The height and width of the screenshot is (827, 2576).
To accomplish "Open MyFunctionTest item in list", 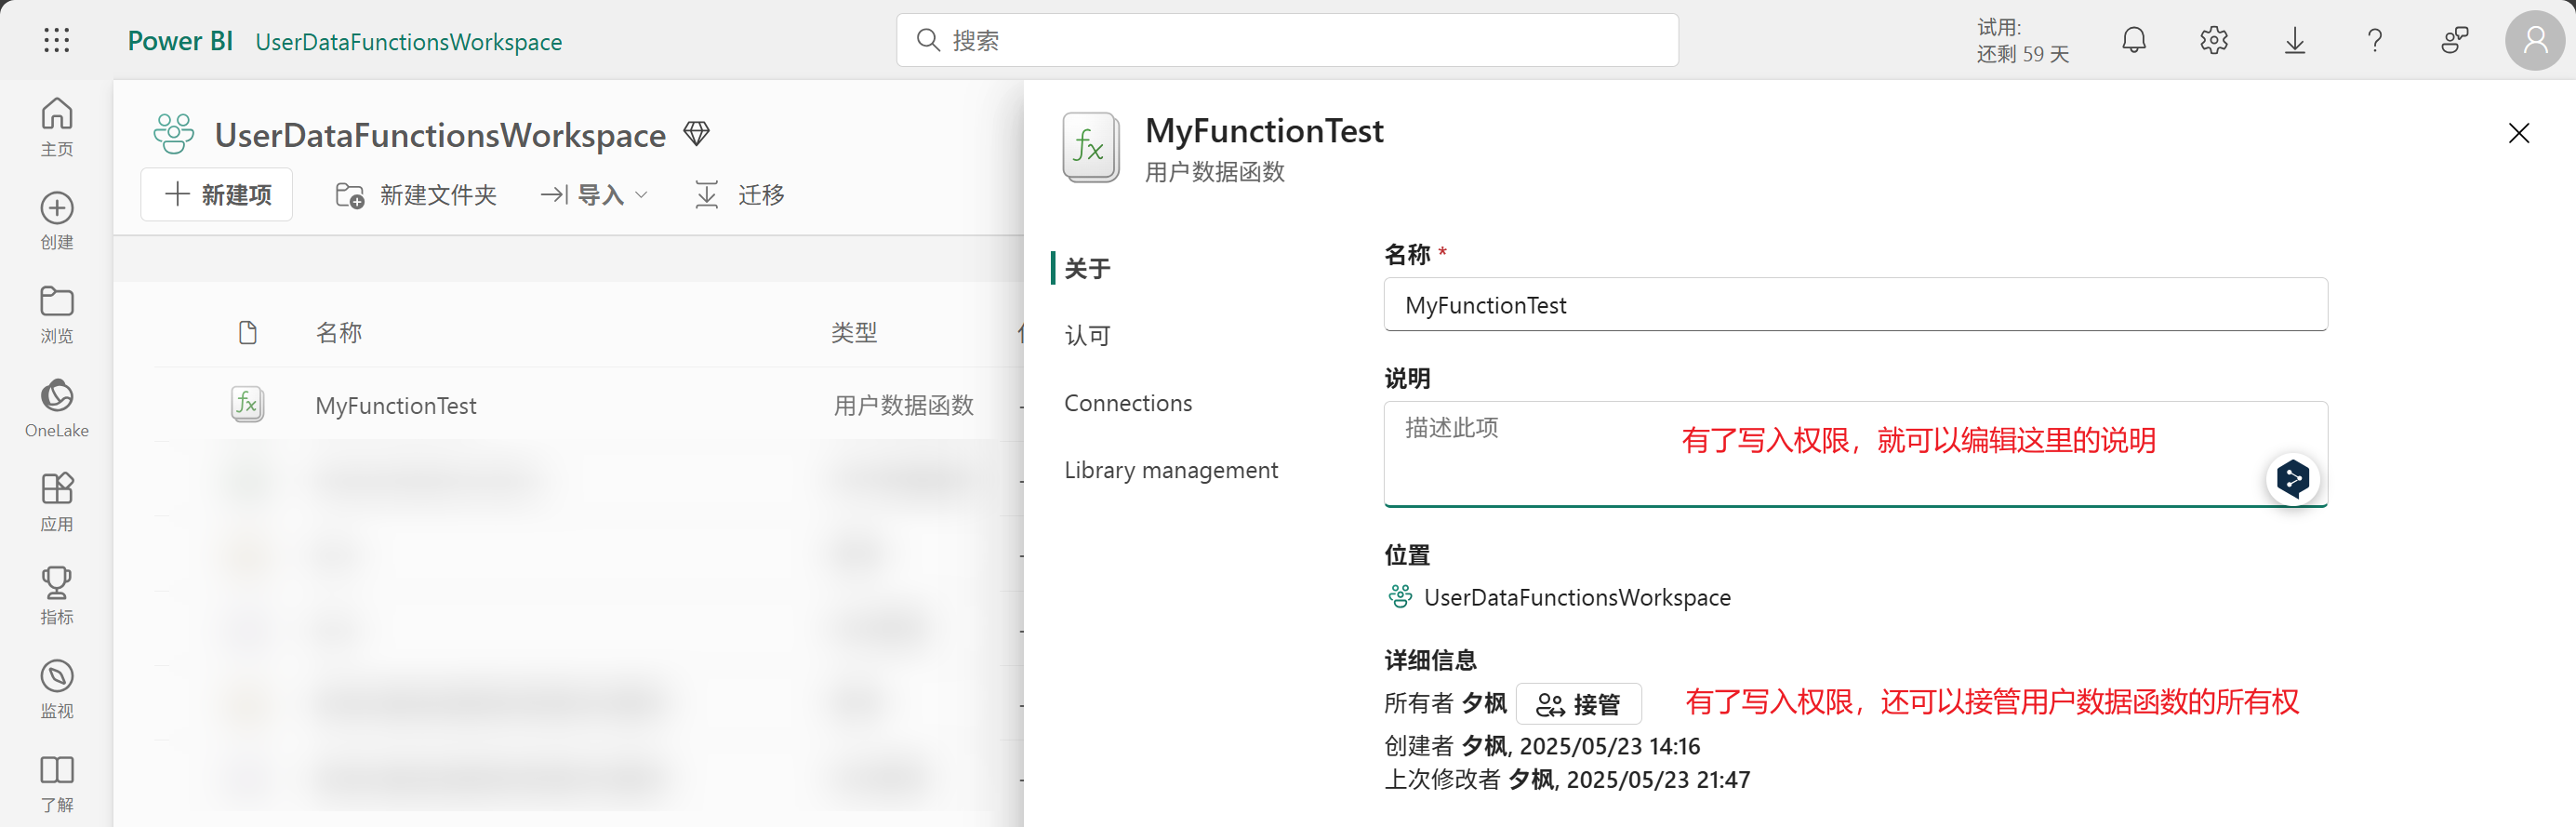I will pyautogui.click(x=396, y=405).
